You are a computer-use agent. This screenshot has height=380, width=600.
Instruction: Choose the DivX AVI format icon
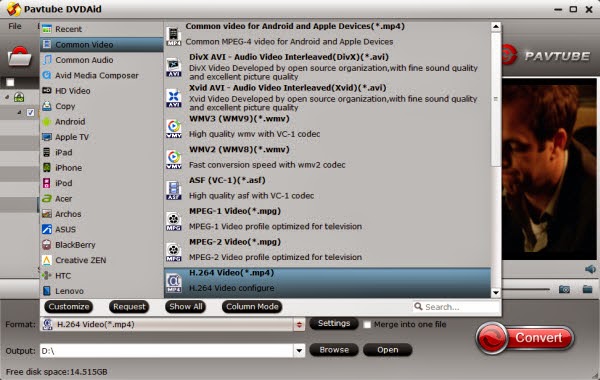coord(174,67)
